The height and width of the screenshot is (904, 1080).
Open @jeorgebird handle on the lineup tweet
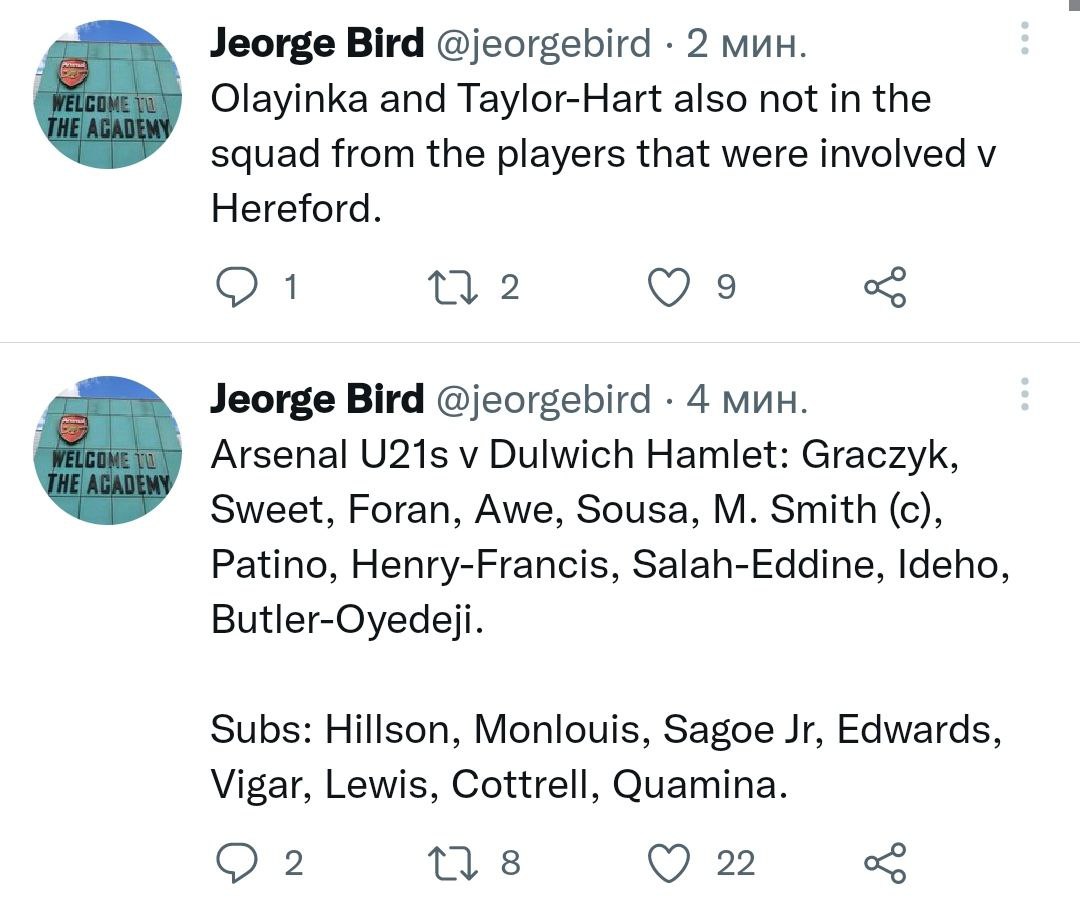pyautogui.click(x=541, y=400)
